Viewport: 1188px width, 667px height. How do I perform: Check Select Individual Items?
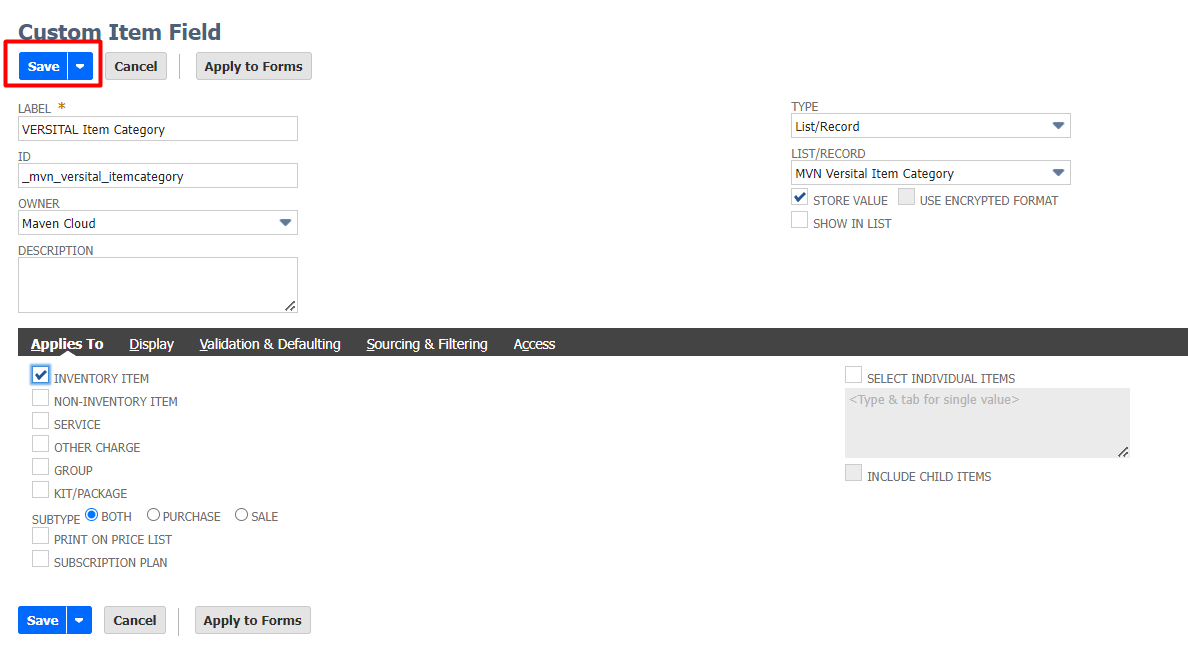(x=853, y=375)
